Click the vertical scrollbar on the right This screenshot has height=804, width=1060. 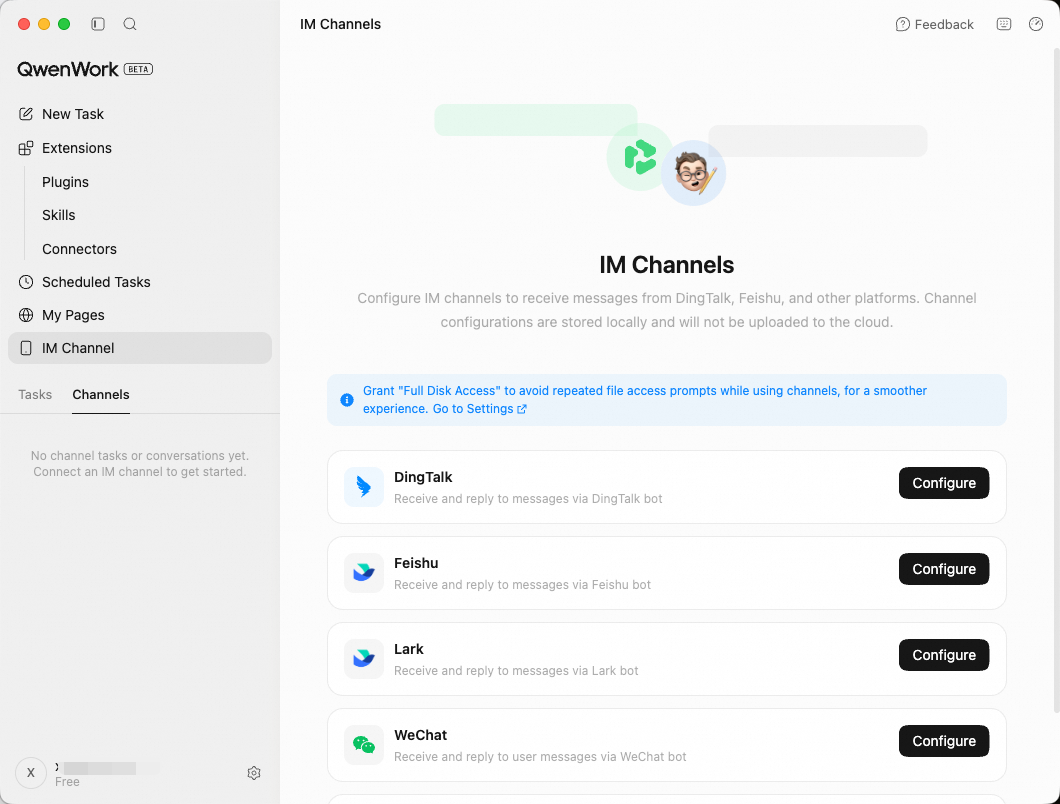tap(1056, 379)
